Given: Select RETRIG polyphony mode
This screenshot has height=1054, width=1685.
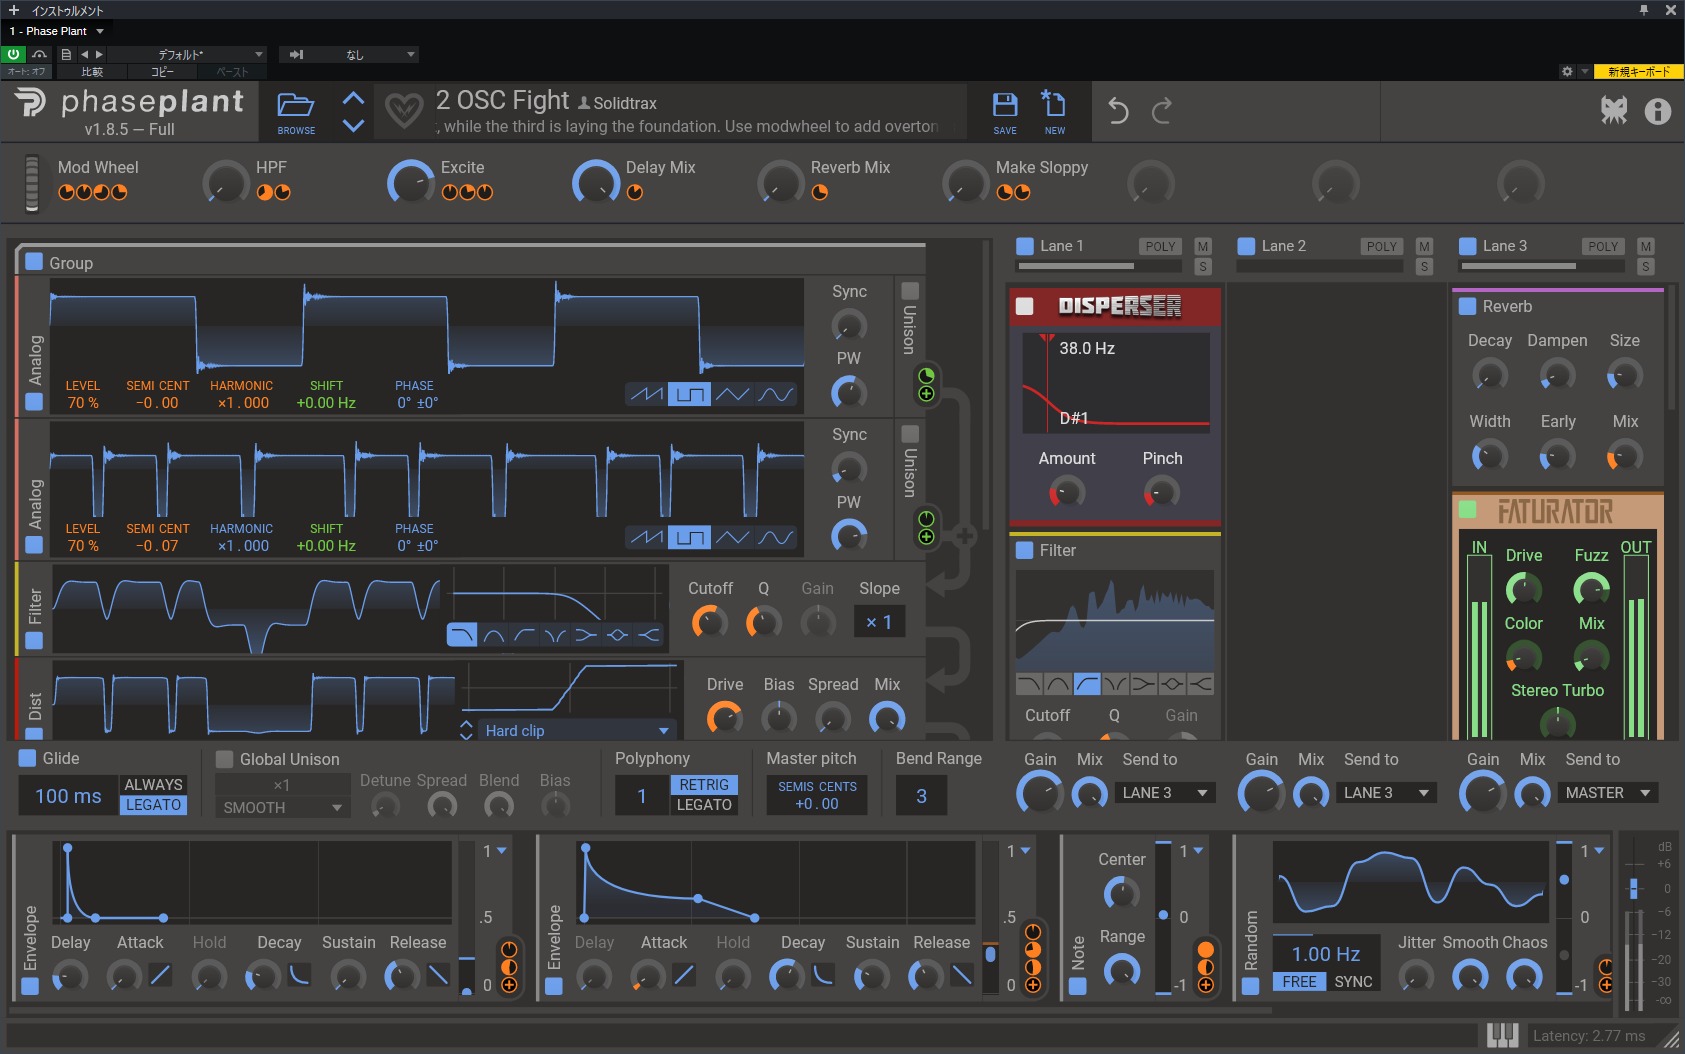Looking at the screenshot, I should tap(704, 785).
